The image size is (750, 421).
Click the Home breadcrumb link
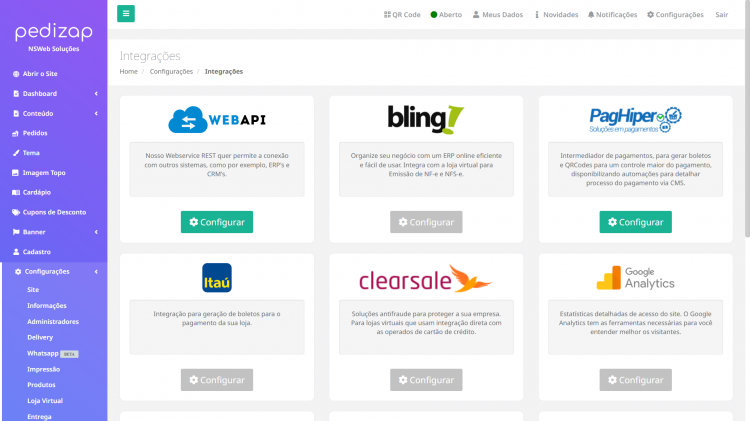point(128,72)
